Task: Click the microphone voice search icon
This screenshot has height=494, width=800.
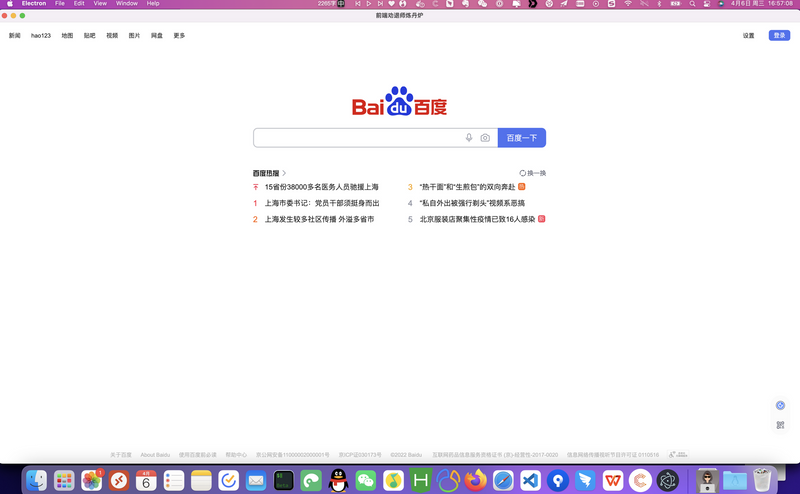Action: pyautogui.click(x=469, y=138)
